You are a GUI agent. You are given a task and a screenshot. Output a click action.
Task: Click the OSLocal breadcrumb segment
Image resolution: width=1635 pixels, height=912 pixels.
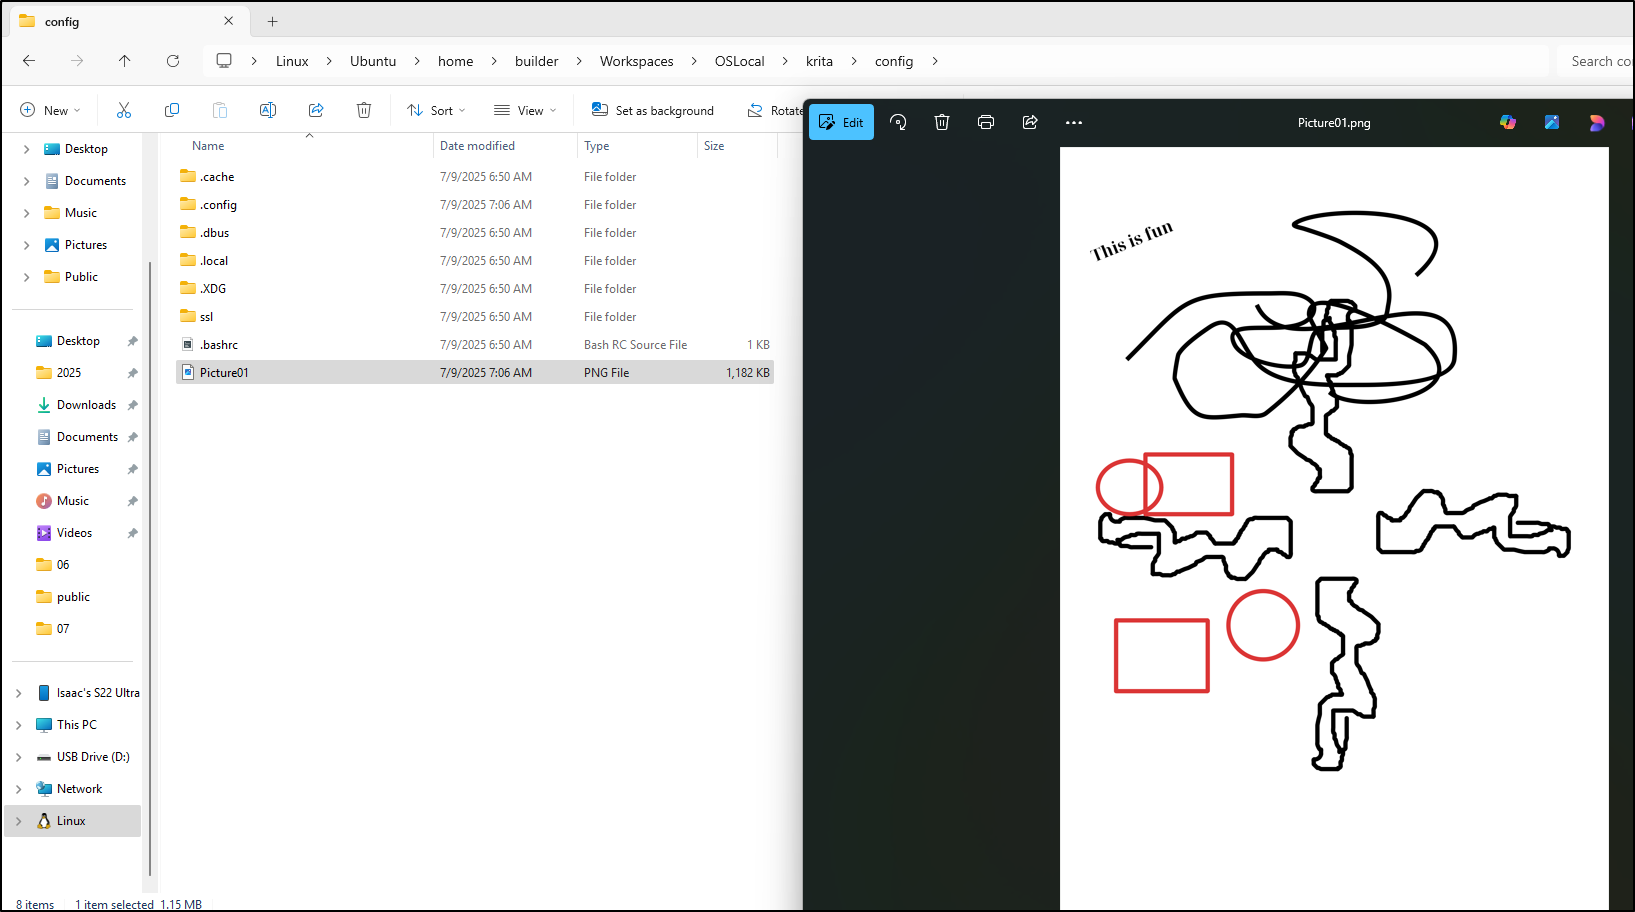(x=740, y=61)
